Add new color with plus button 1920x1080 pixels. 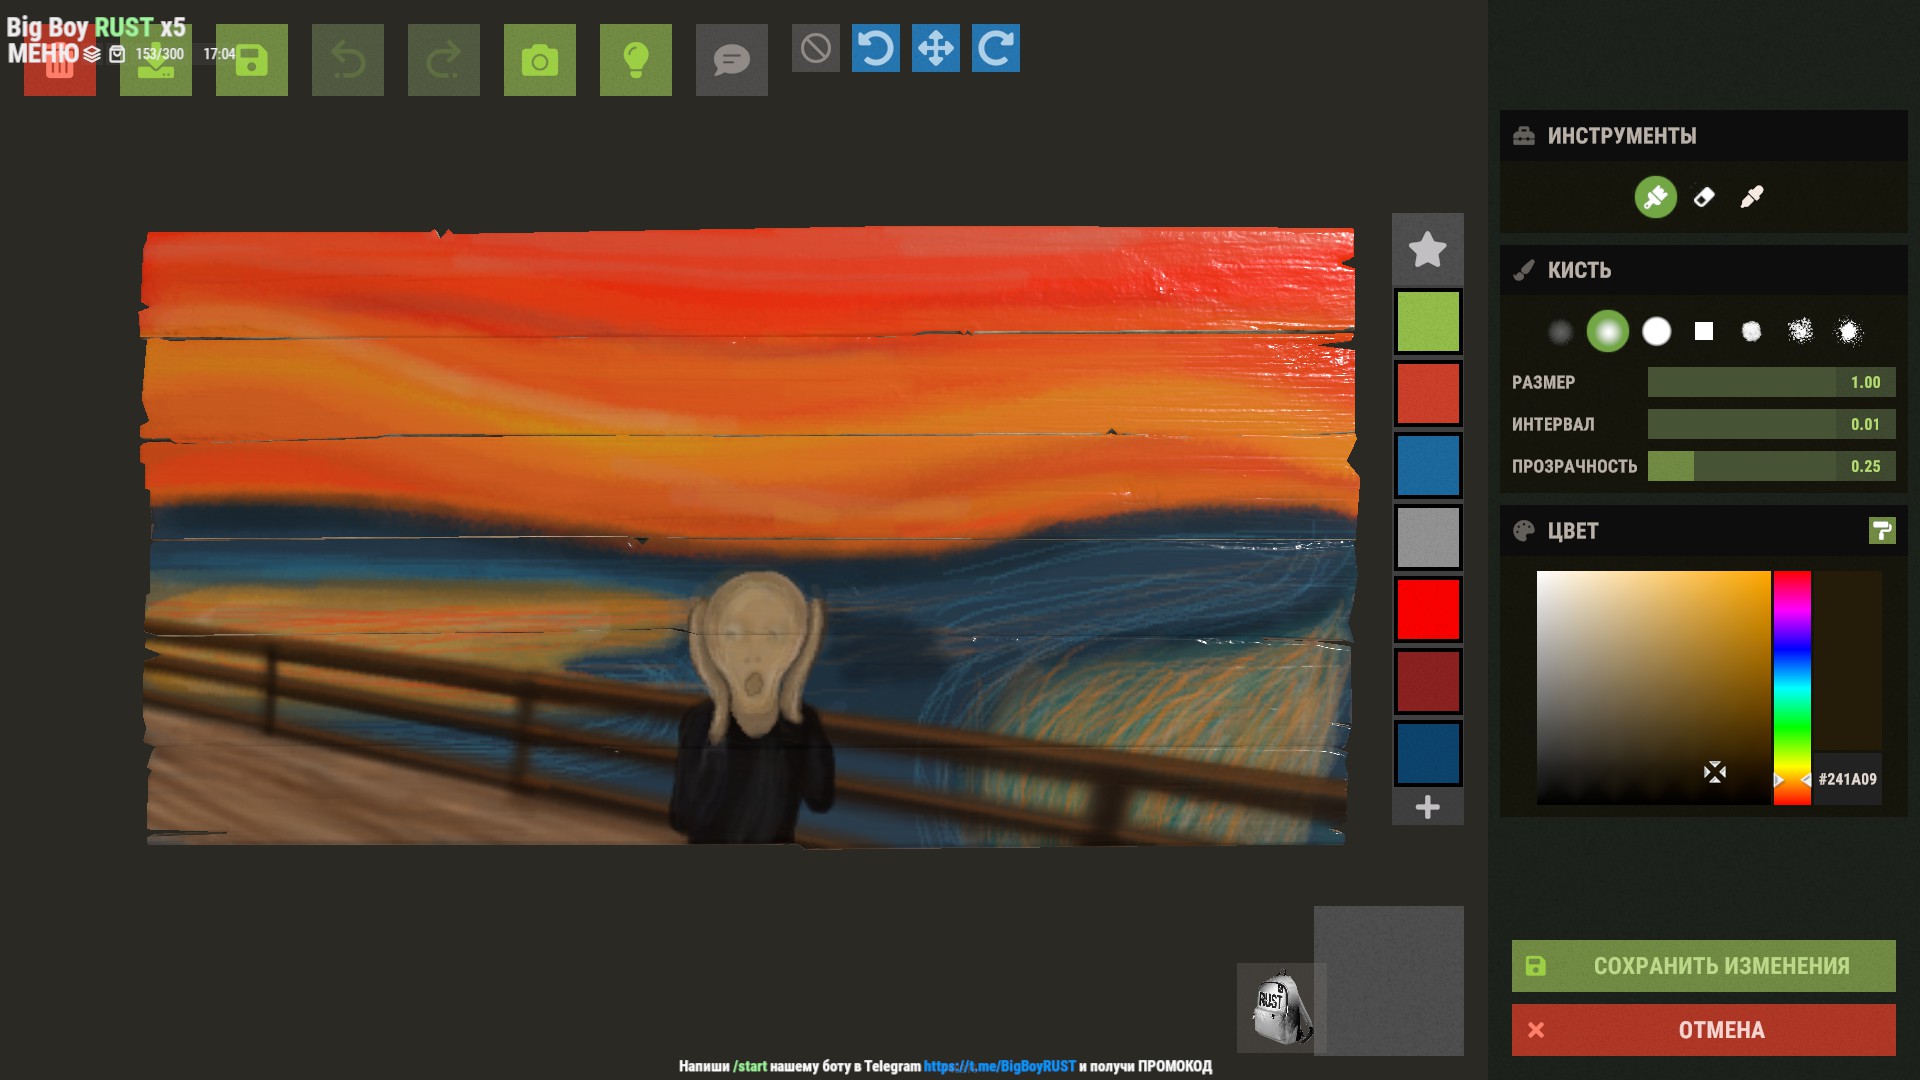coord(1427,807)
